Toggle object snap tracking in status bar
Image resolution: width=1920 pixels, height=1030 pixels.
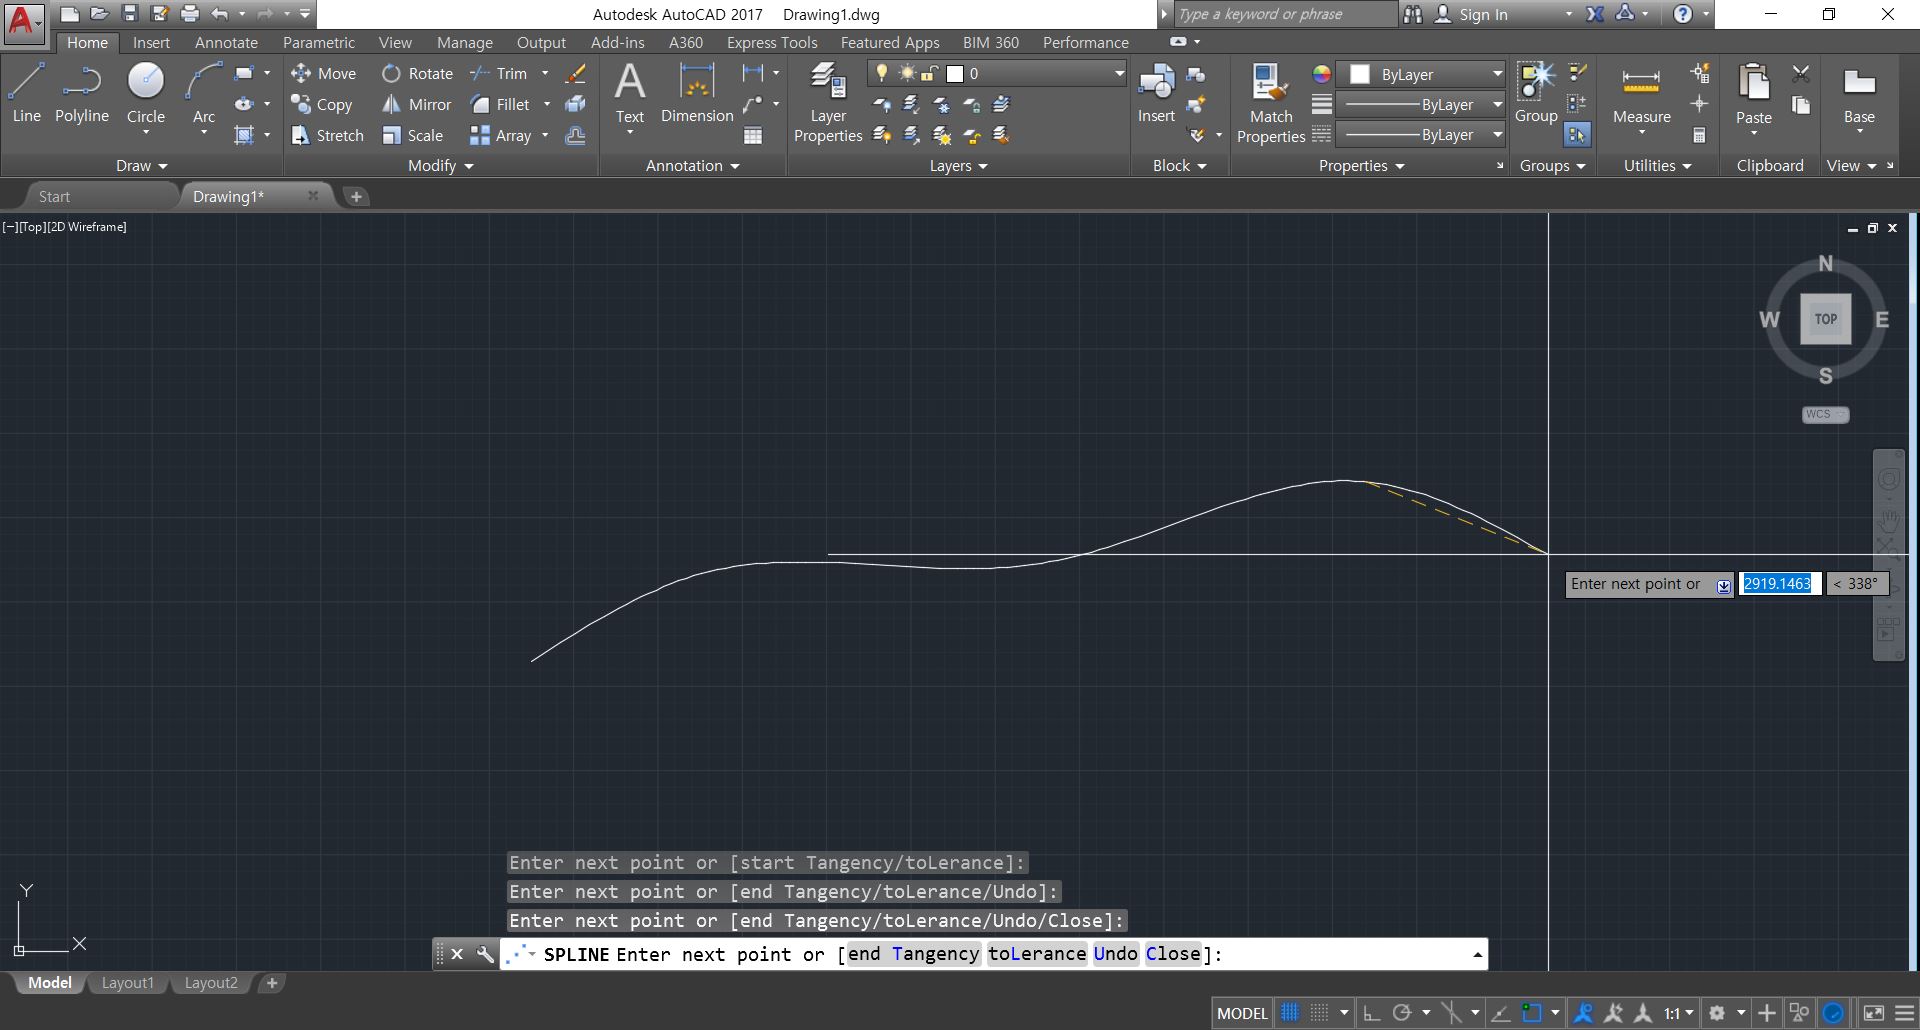point(1500,1013)
